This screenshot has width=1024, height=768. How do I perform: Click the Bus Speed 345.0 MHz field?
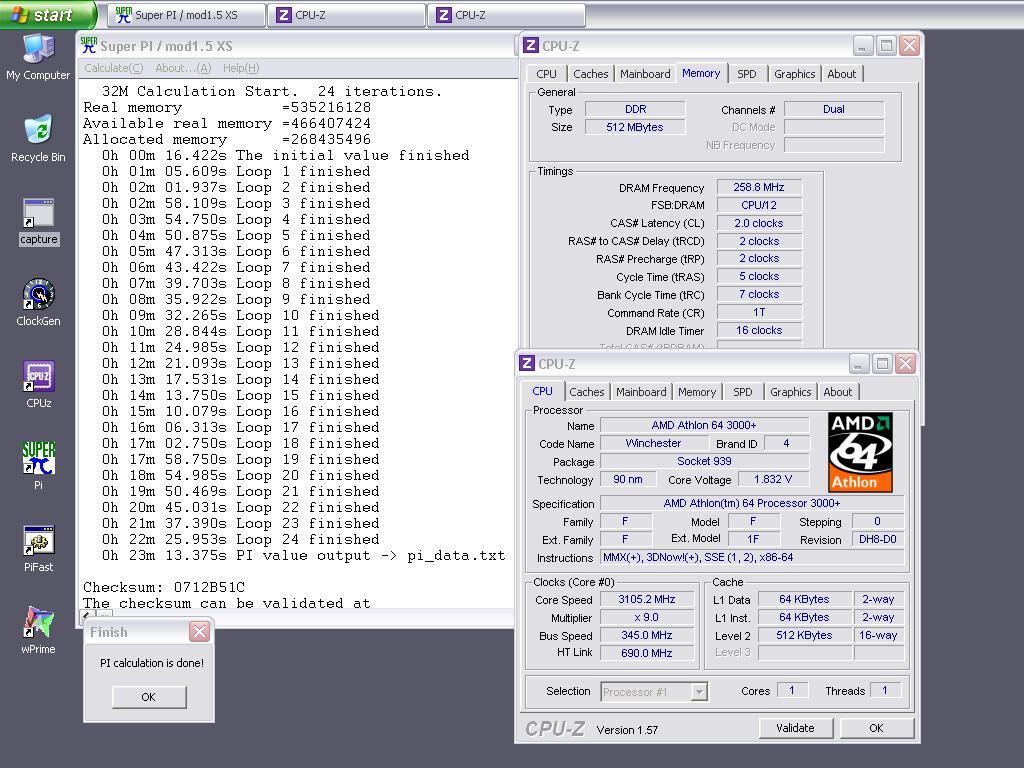[647, 635]
